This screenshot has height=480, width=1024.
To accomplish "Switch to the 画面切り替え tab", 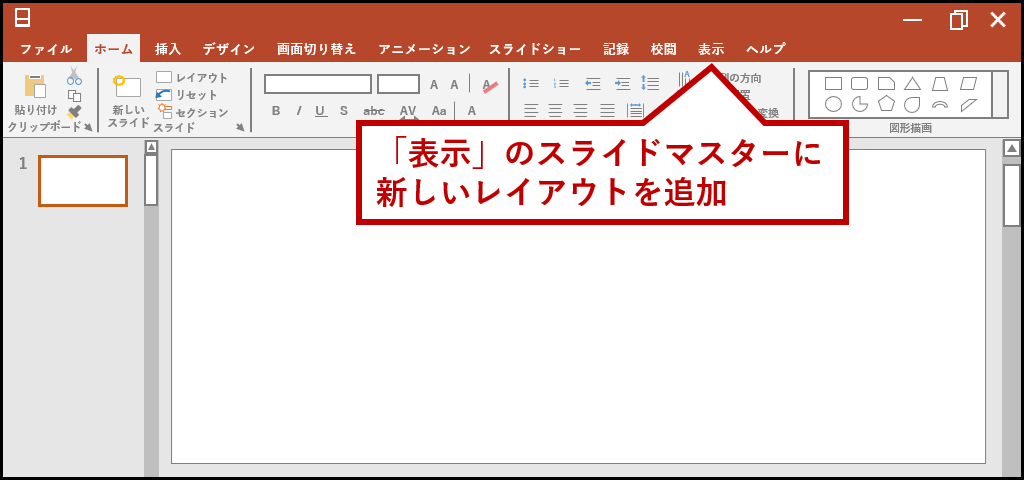I will (316, 49).
